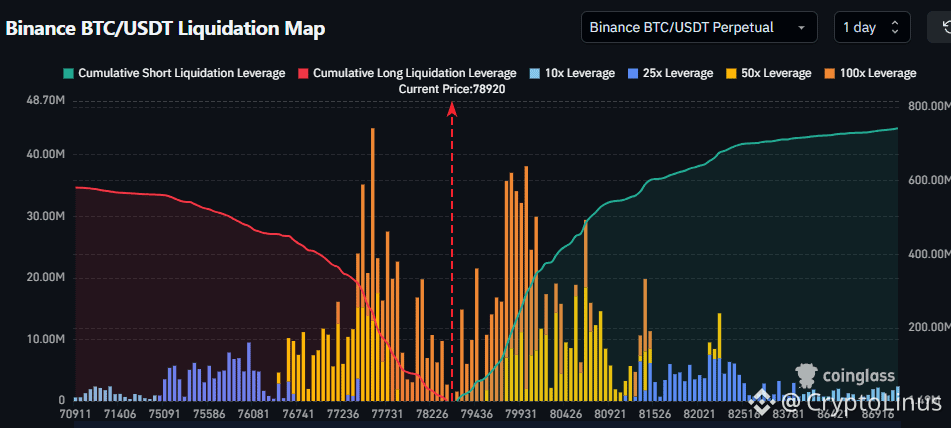Click the 400.00M right axis label
The height and width of the screenshot is (428, 951).
pyautogui.click(x=929, y=253)
